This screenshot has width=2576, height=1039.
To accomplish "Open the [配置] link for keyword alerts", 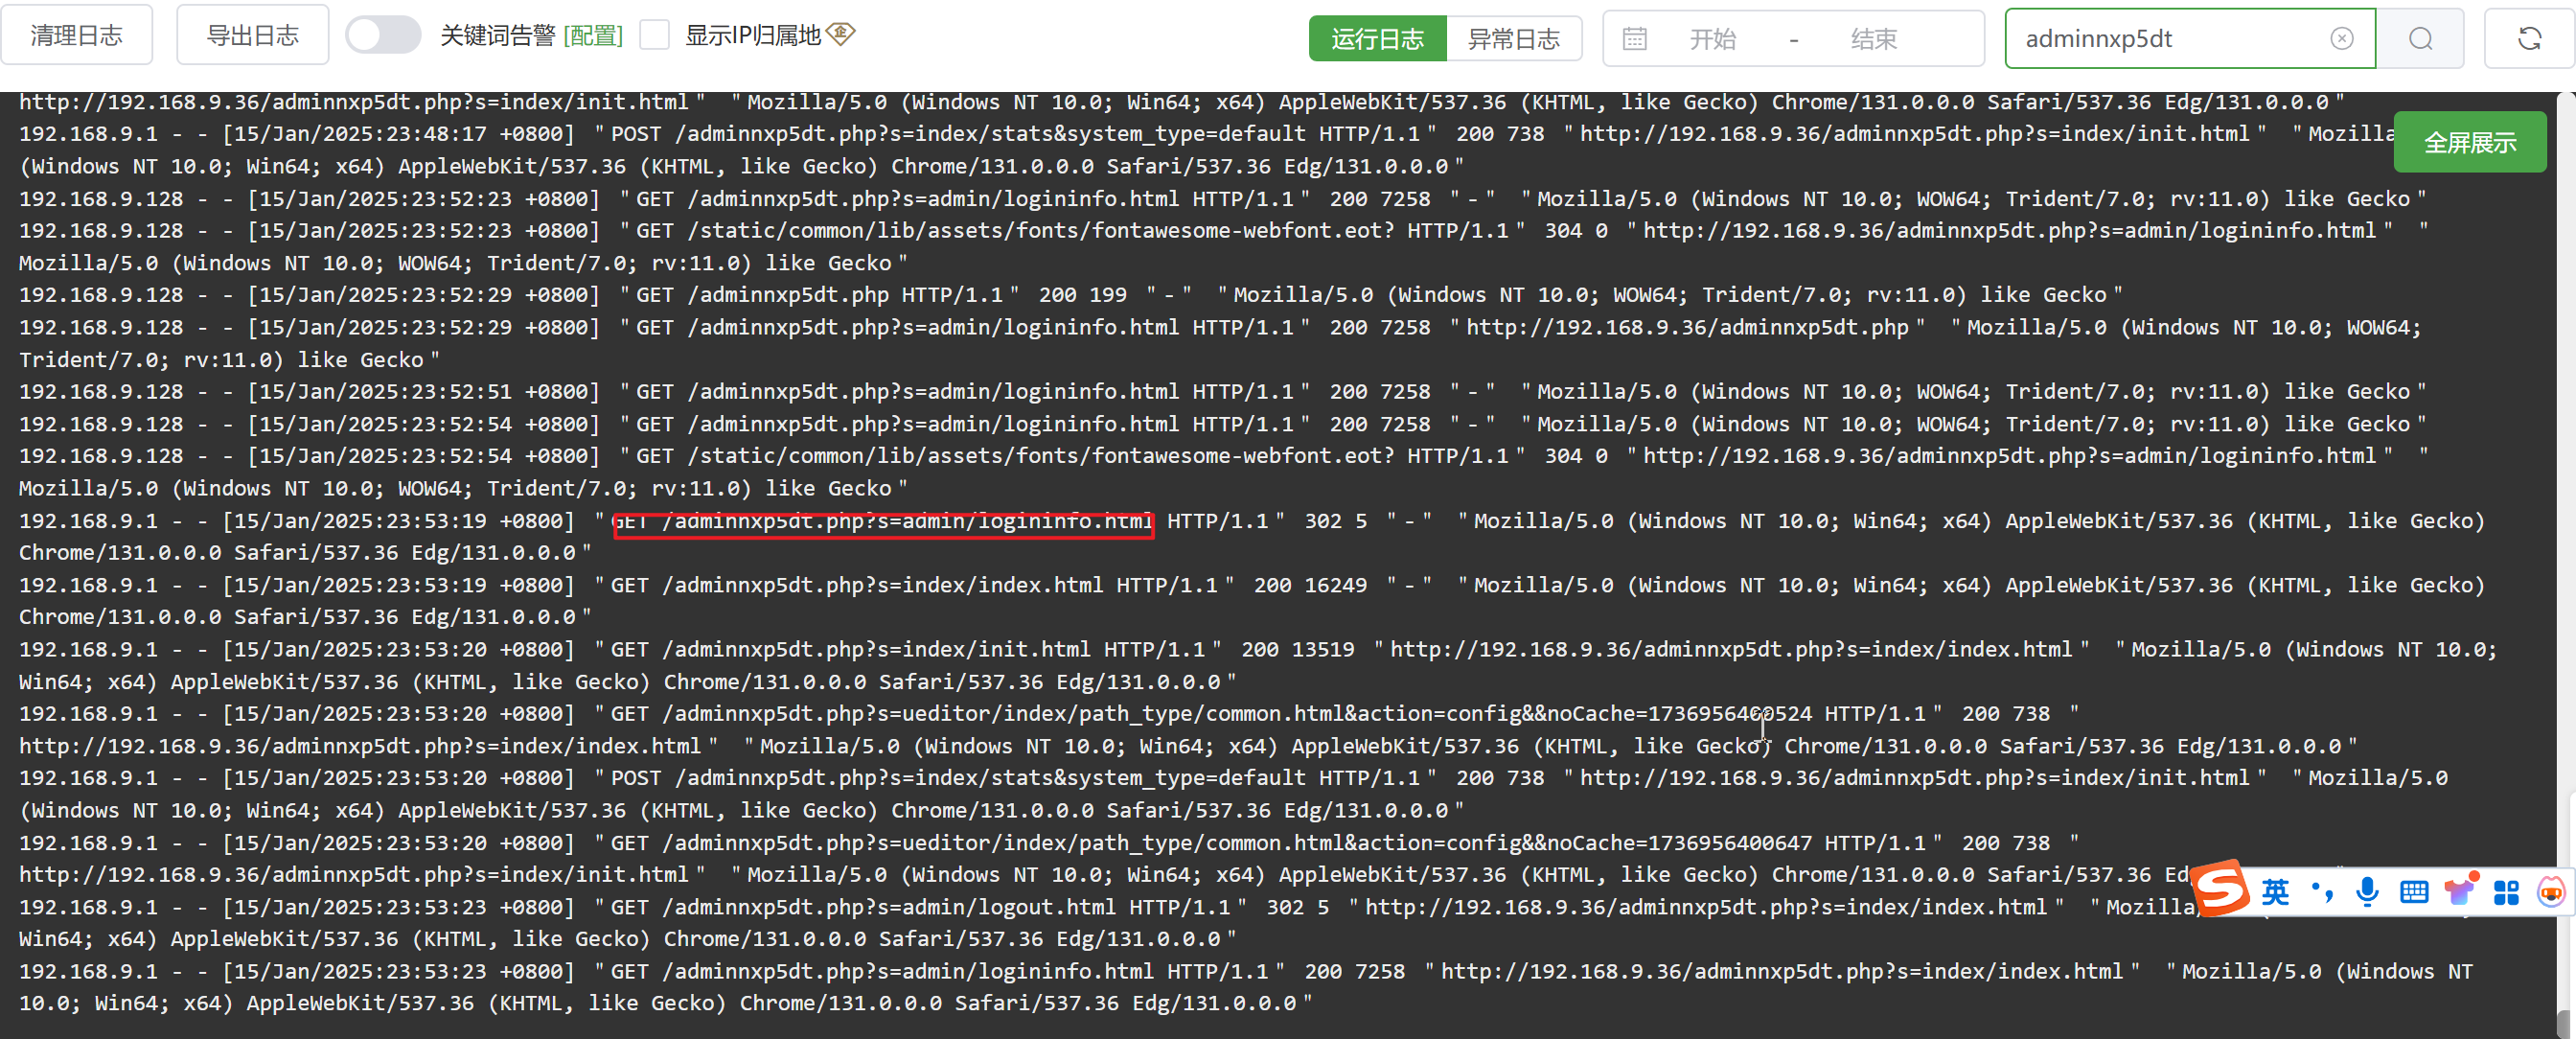I will (593, 36).
